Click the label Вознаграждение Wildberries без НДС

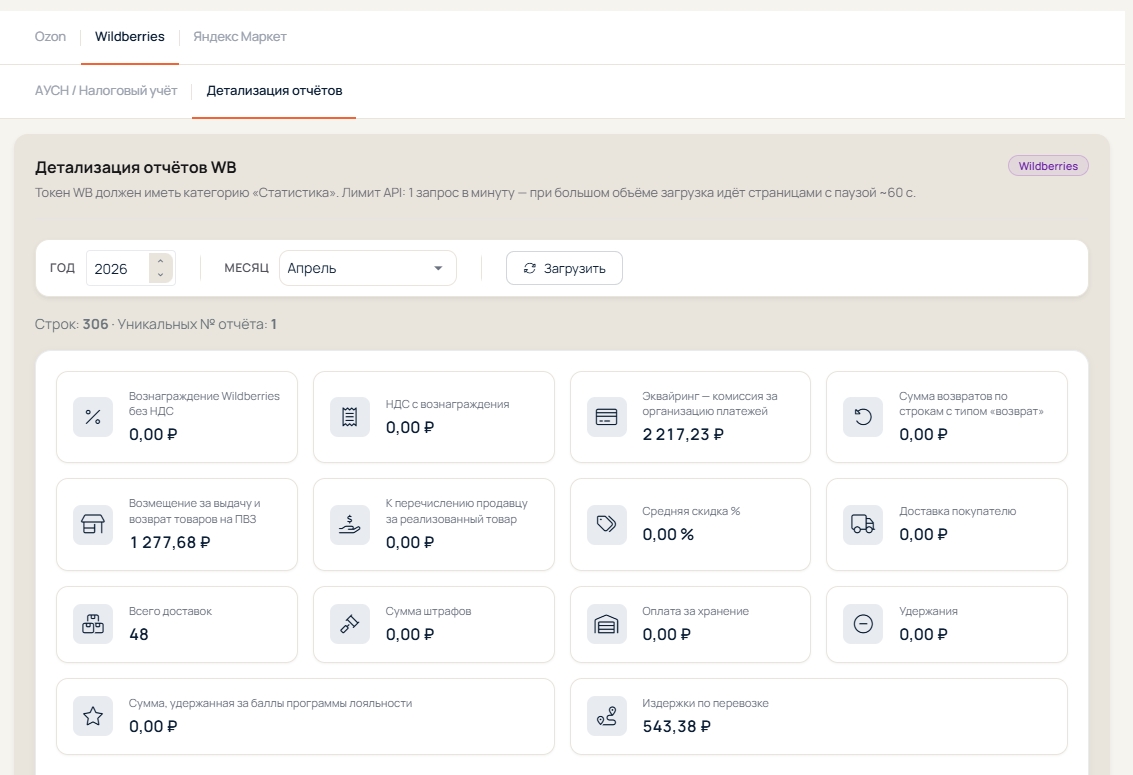pyautogui.click(x=204, y=404)
